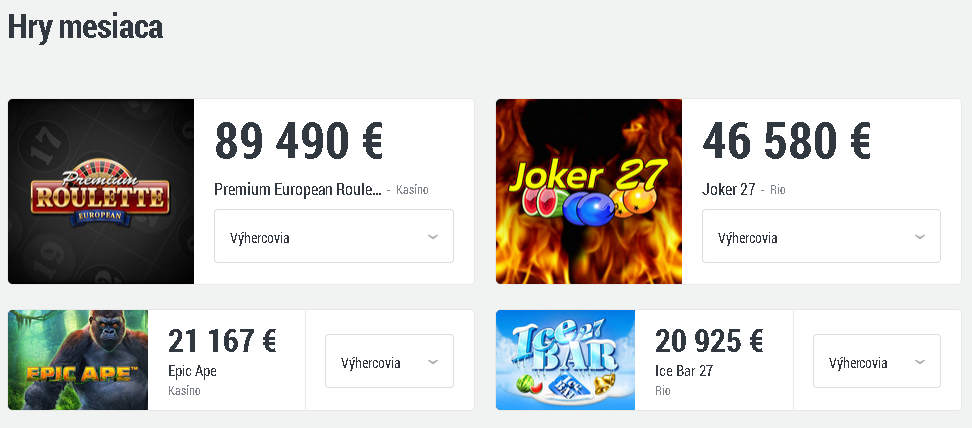Open the Joker 27 title link

tap(728, 189)
